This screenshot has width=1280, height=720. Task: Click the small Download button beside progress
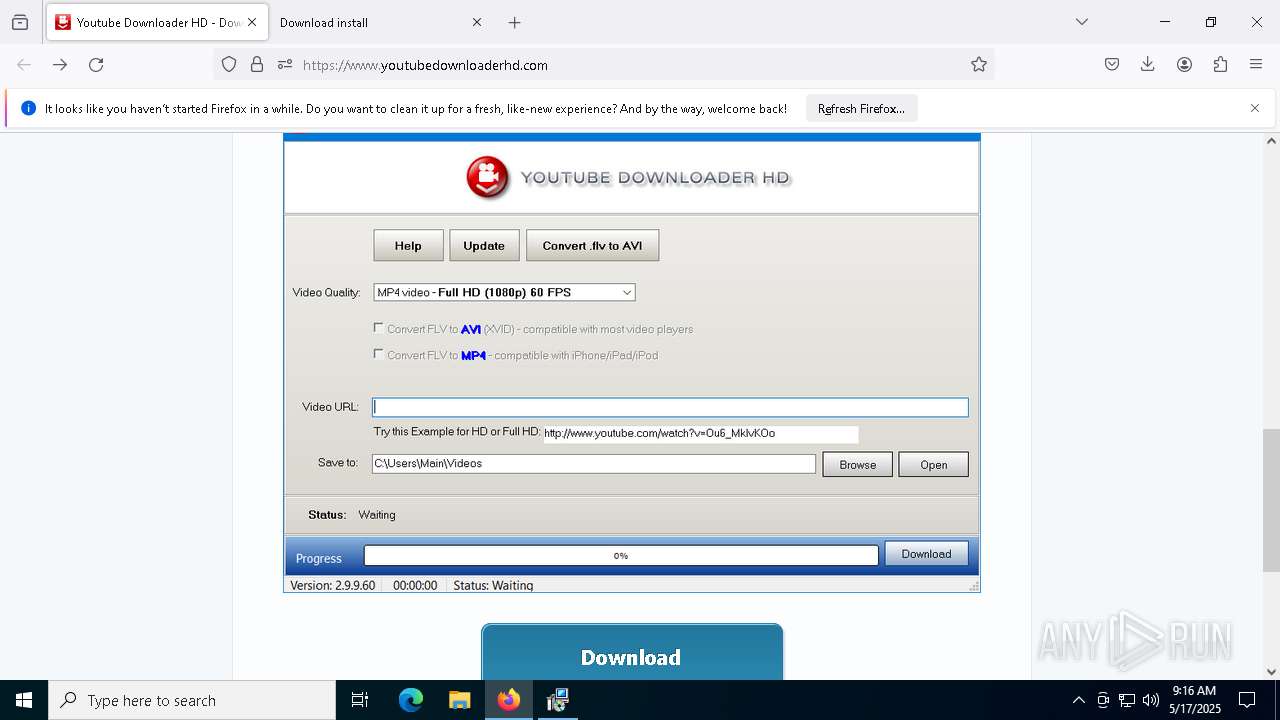(x=926, y=554)
